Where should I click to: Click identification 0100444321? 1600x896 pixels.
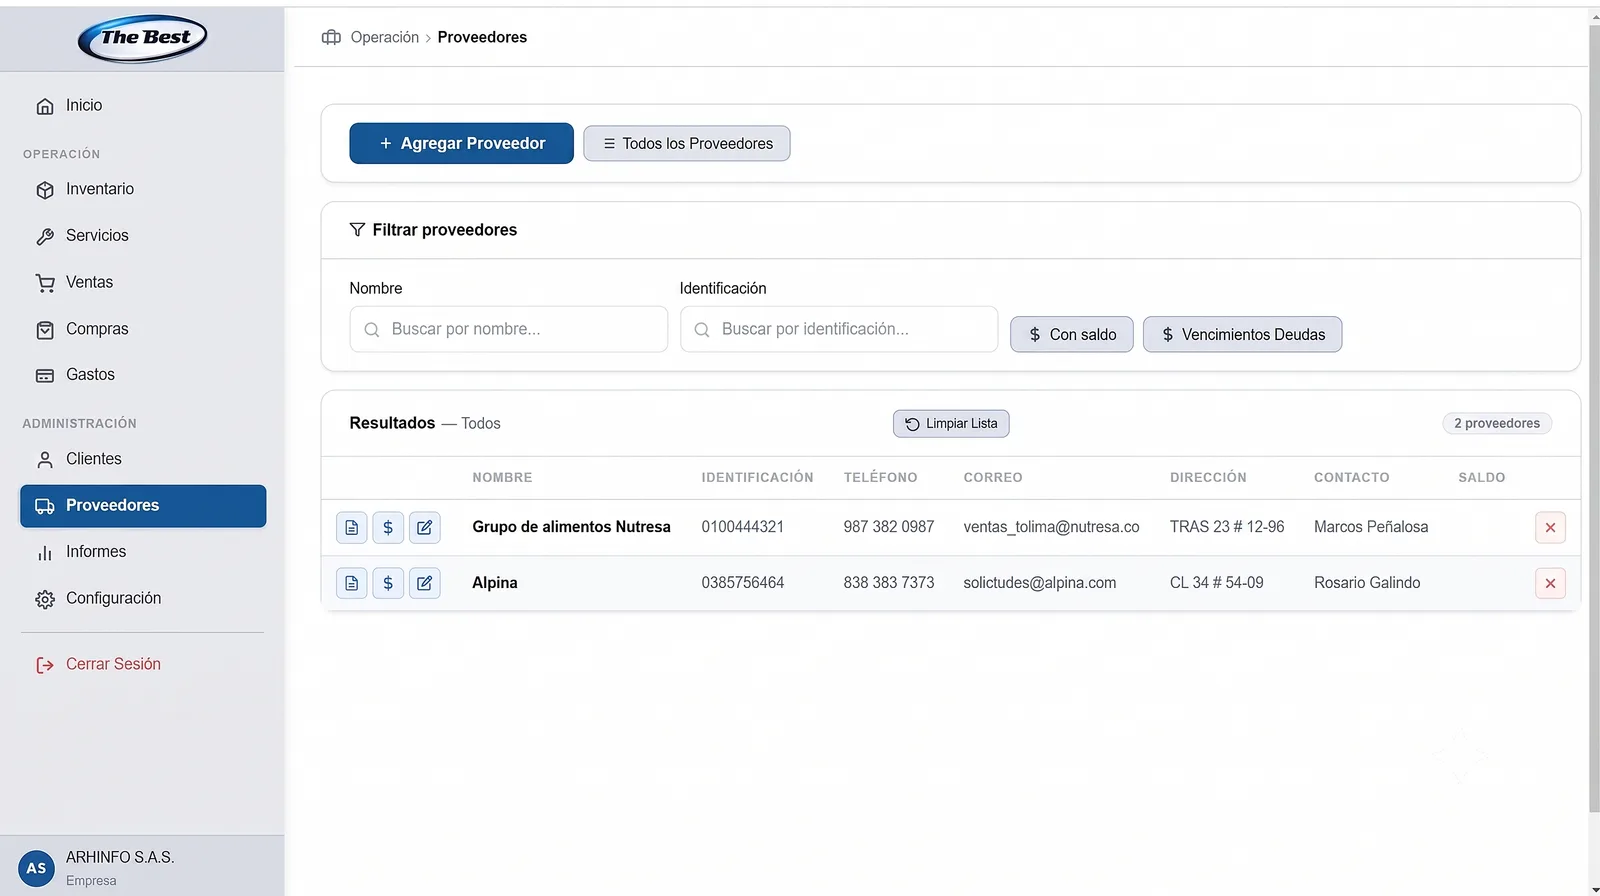click(742, 527)
